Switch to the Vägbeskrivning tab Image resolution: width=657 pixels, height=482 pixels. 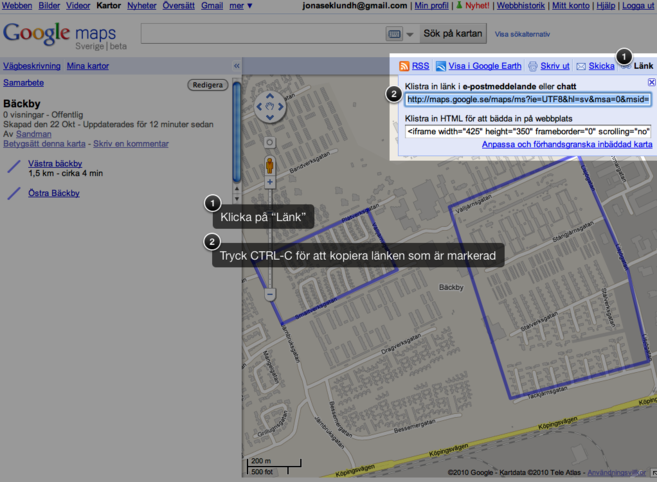tap(31, 66)
